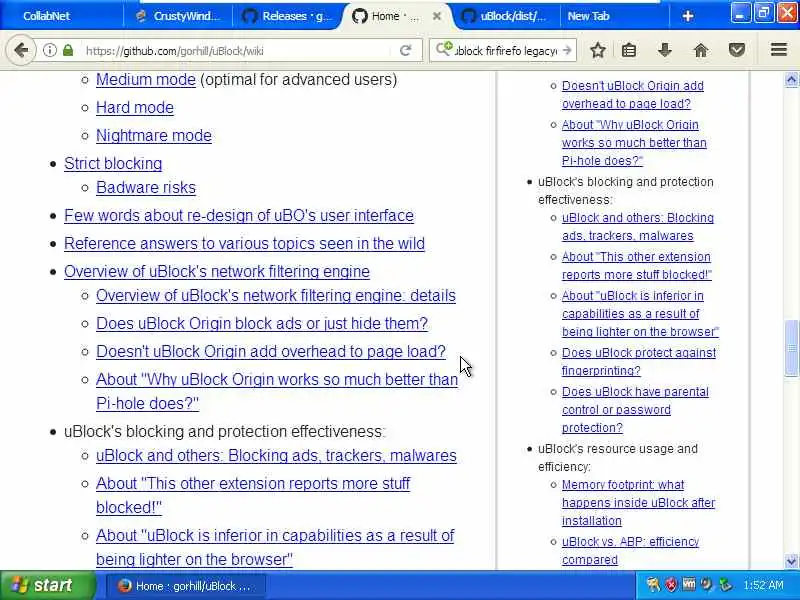Bookmark this page with the star icon
The image size is (800, 600).
click(597, 50)
